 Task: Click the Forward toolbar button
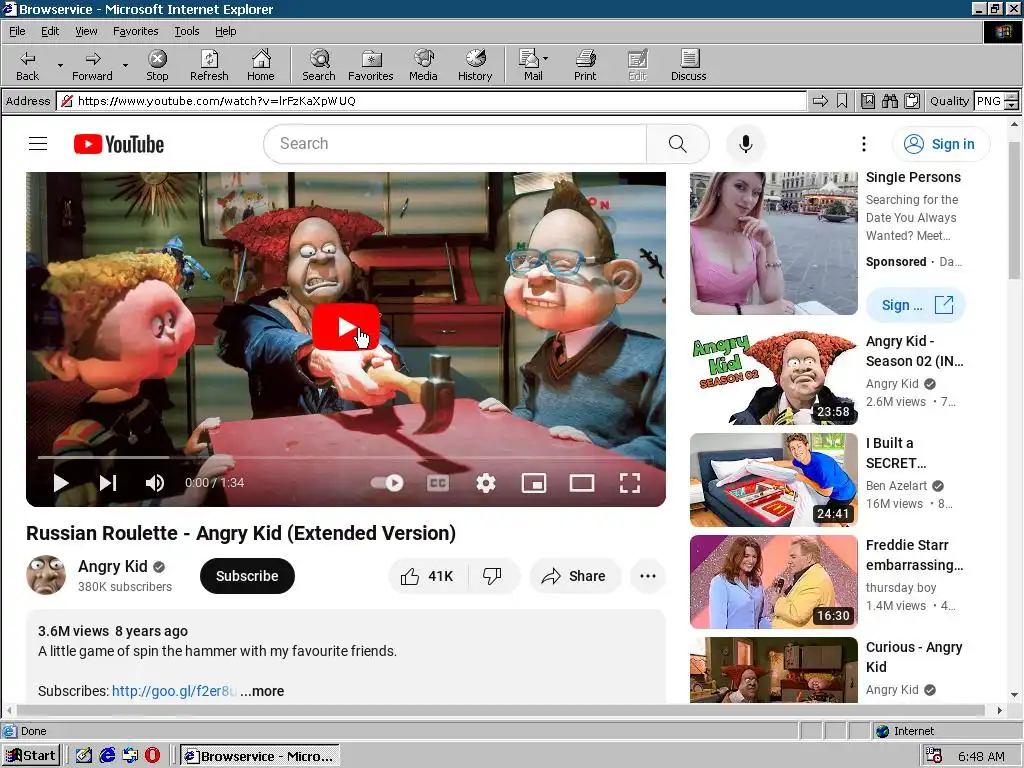[x=92, y=65]
